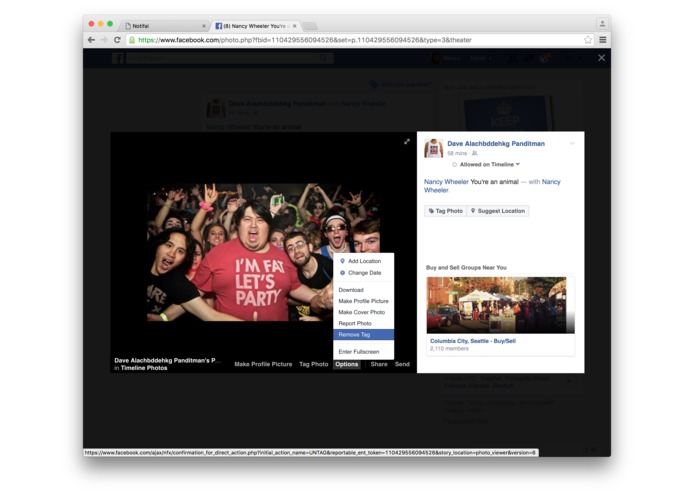Close the Notifai tab

pyautogui.click(x=203, y=26)
